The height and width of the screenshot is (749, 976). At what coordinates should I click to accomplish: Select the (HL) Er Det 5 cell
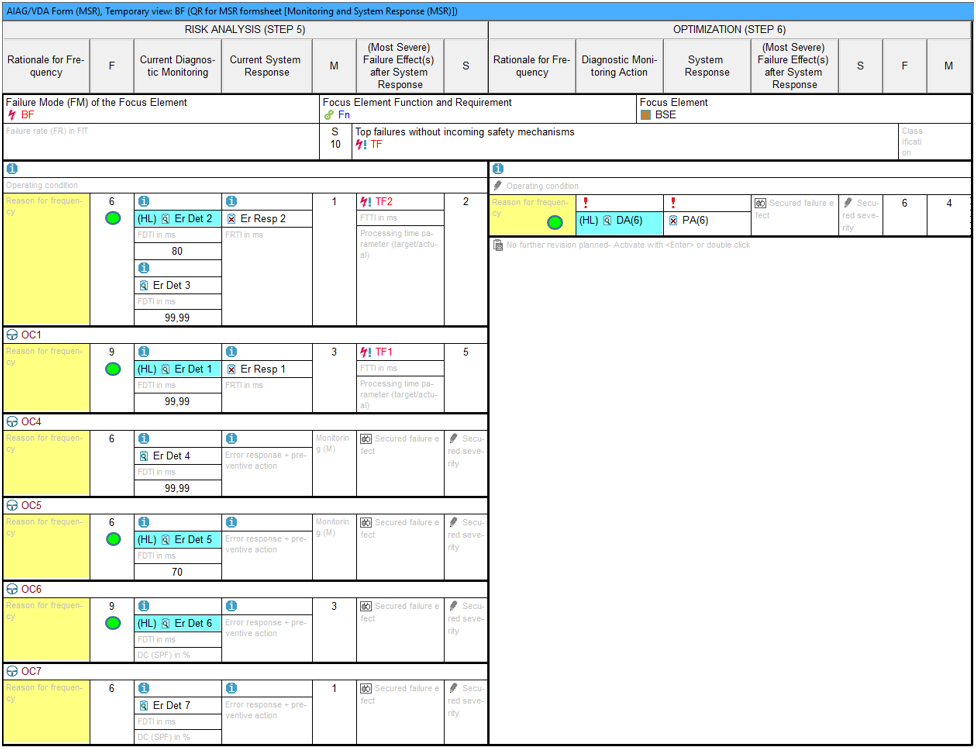click(x=178, y=540)
